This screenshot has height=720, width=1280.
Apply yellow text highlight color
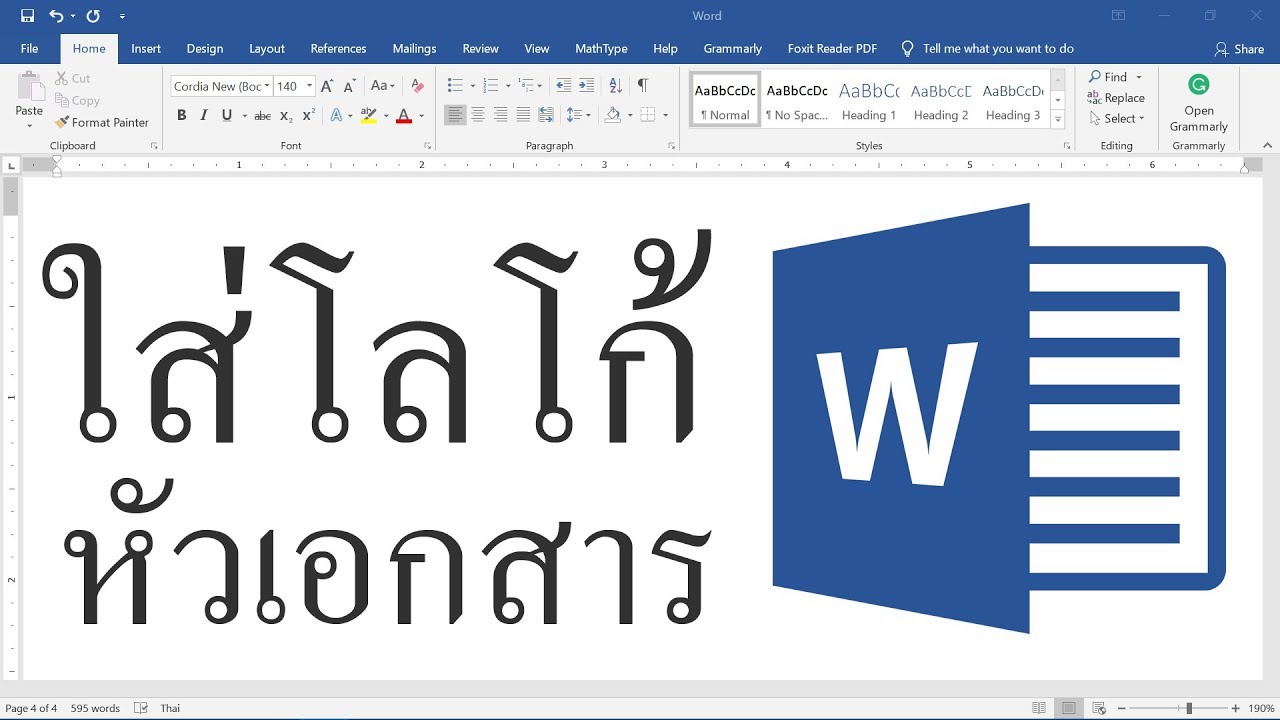coord(368,116)
